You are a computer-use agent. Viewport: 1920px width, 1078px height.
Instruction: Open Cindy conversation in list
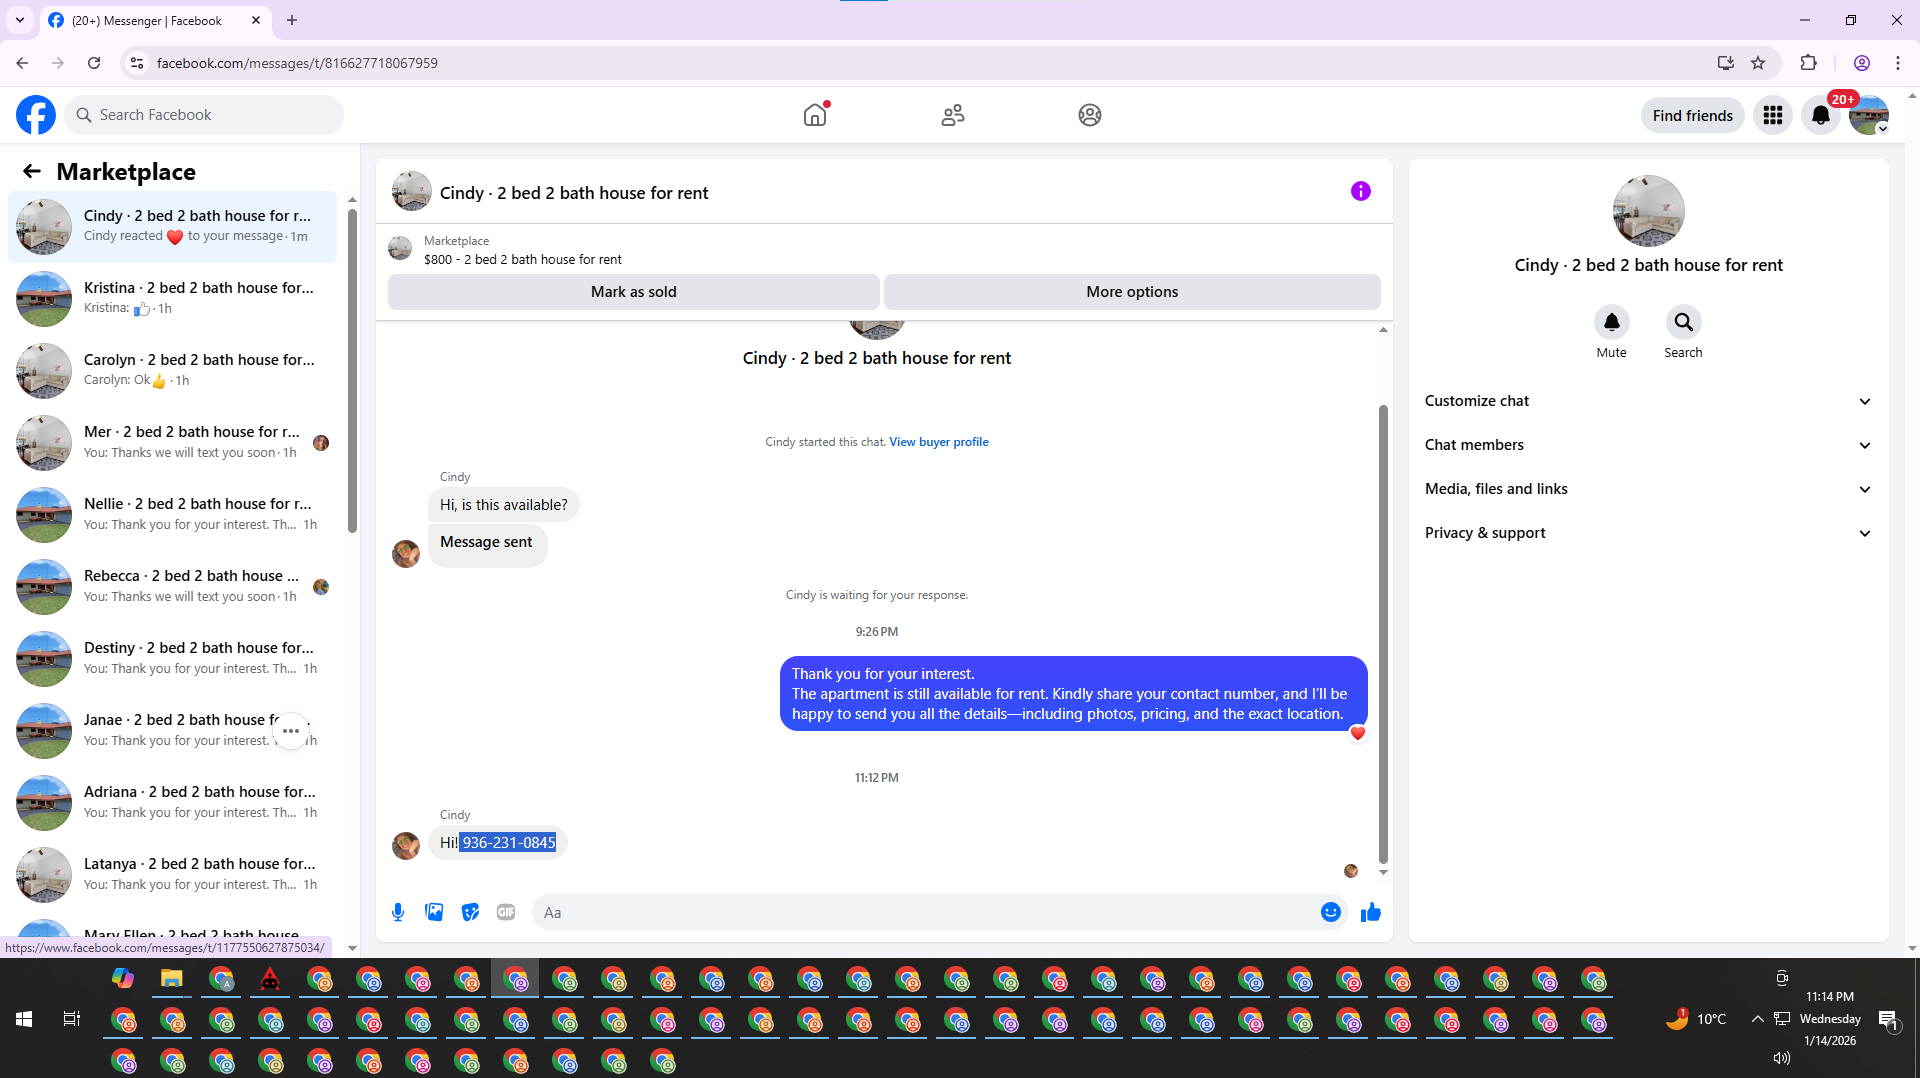[173, 226]
